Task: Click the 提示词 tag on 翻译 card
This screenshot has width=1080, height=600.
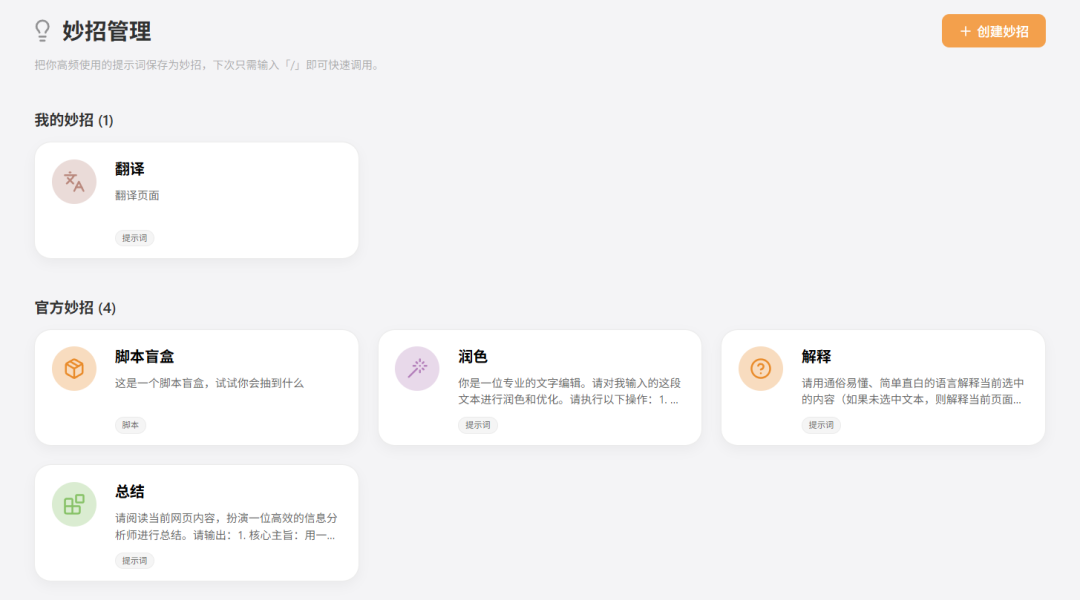Action: click(x=134, y=238)
